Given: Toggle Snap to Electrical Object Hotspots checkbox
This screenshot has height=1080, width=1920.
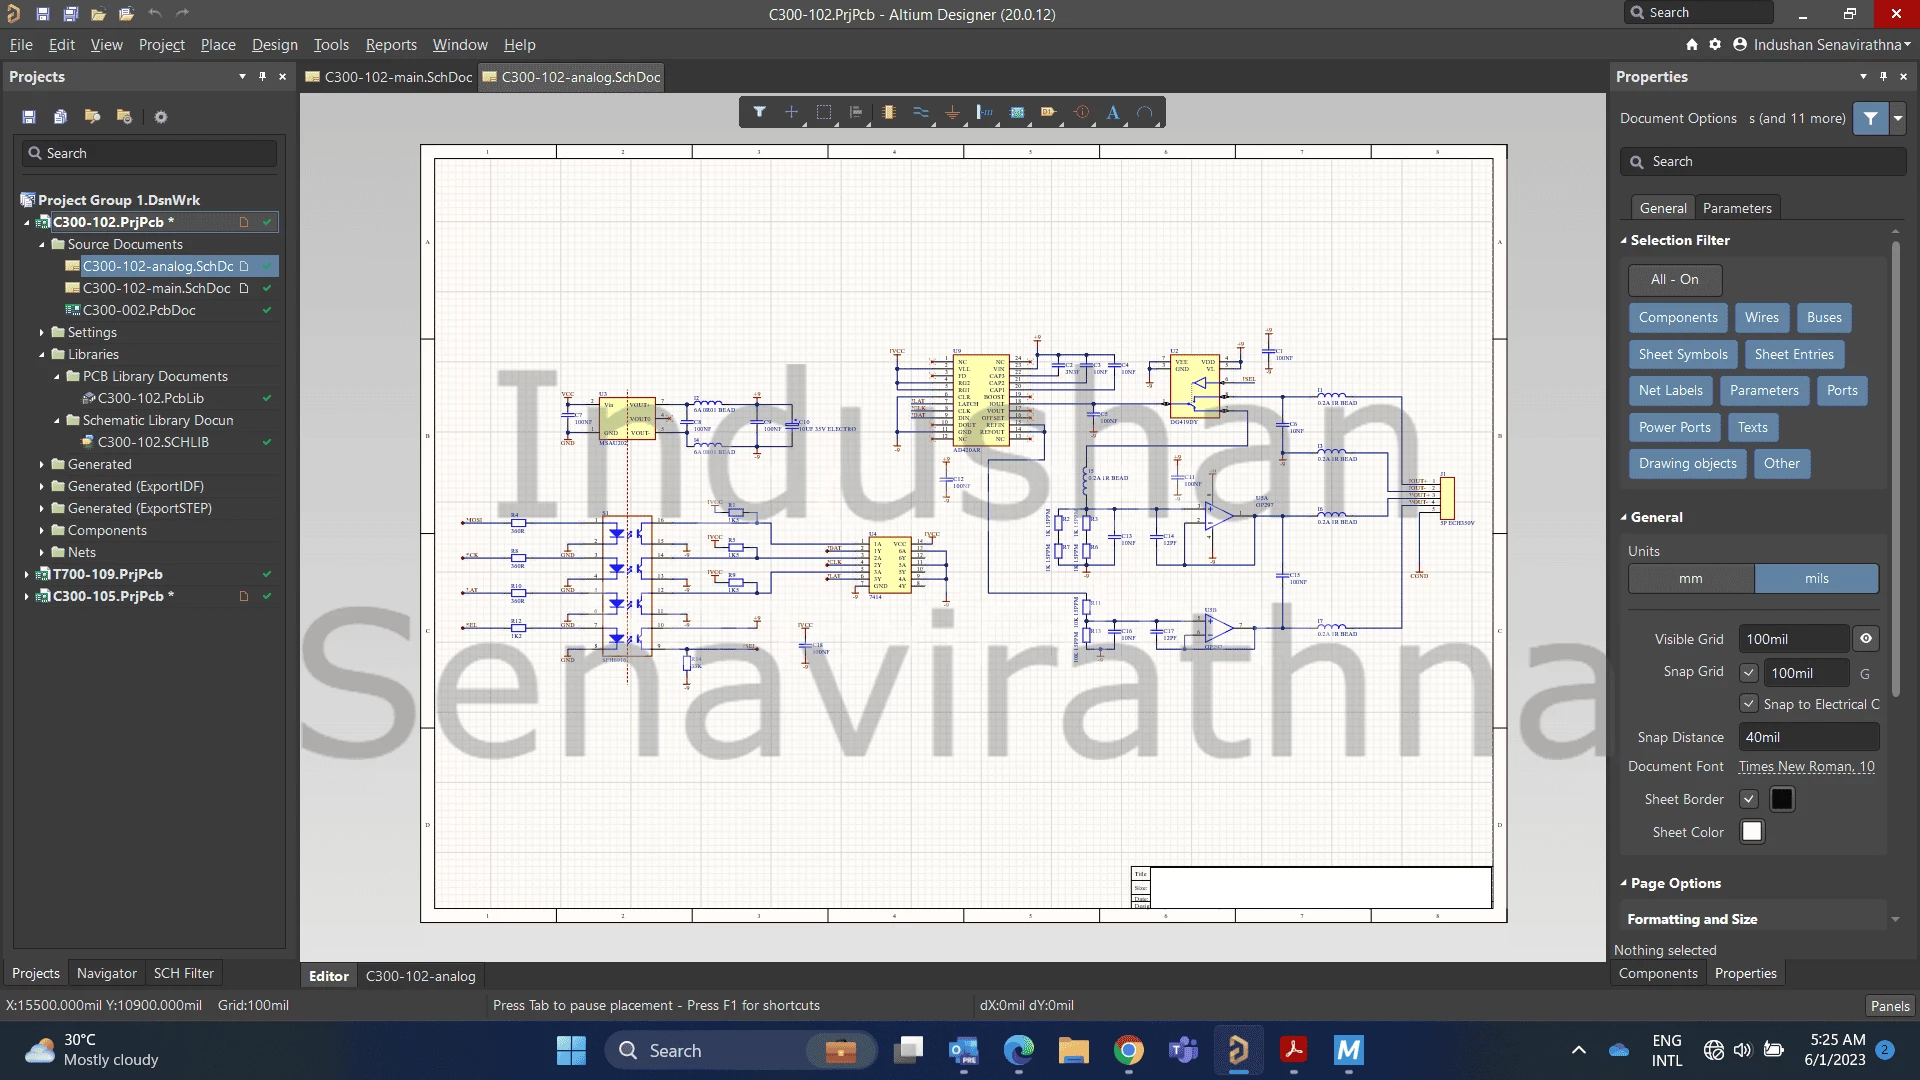Looking at the screenshot, I should click(x=1749, y=704).
